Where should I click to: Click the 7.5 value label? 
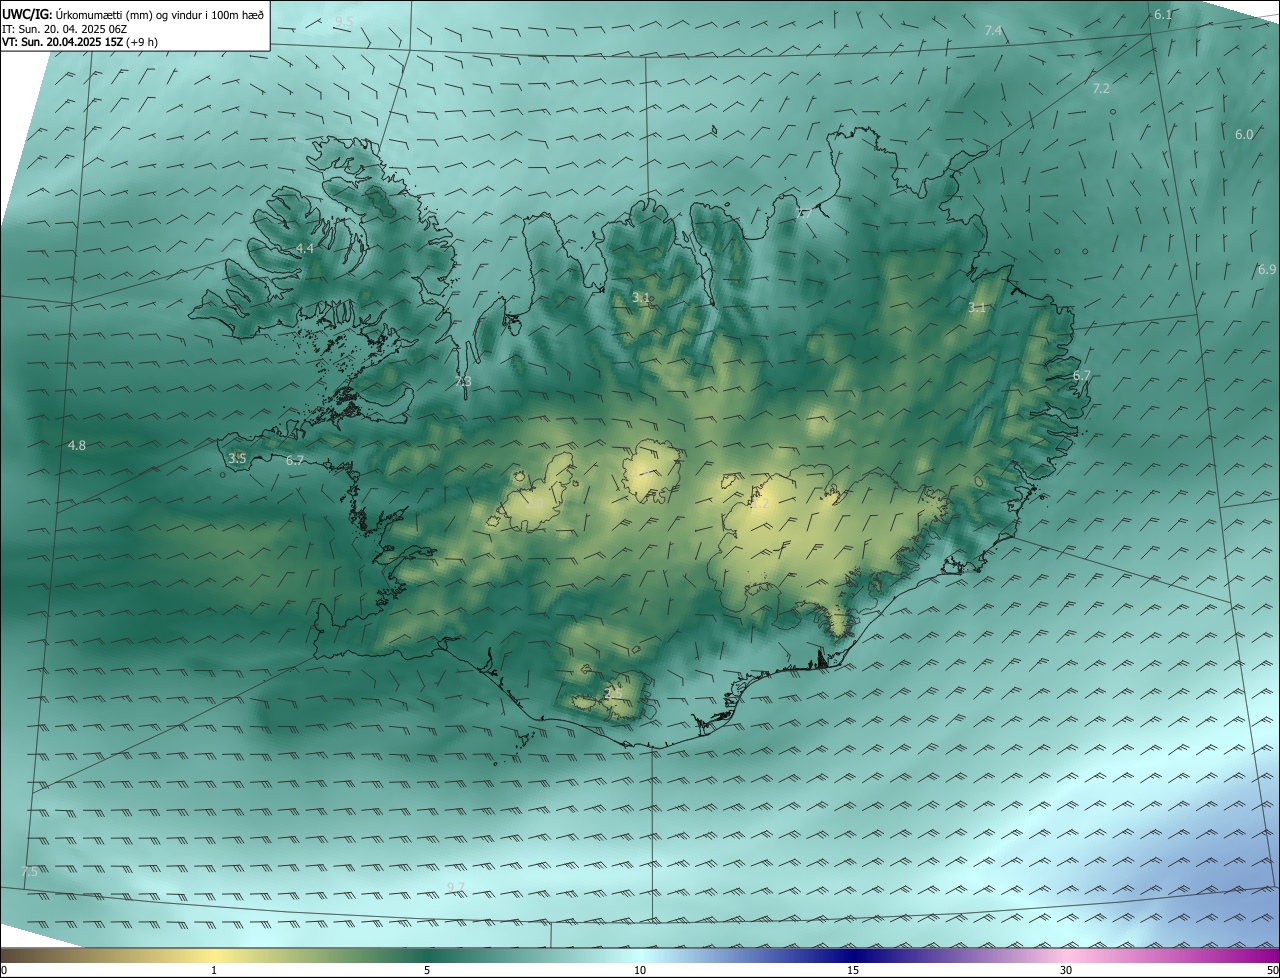pos(29,873)
